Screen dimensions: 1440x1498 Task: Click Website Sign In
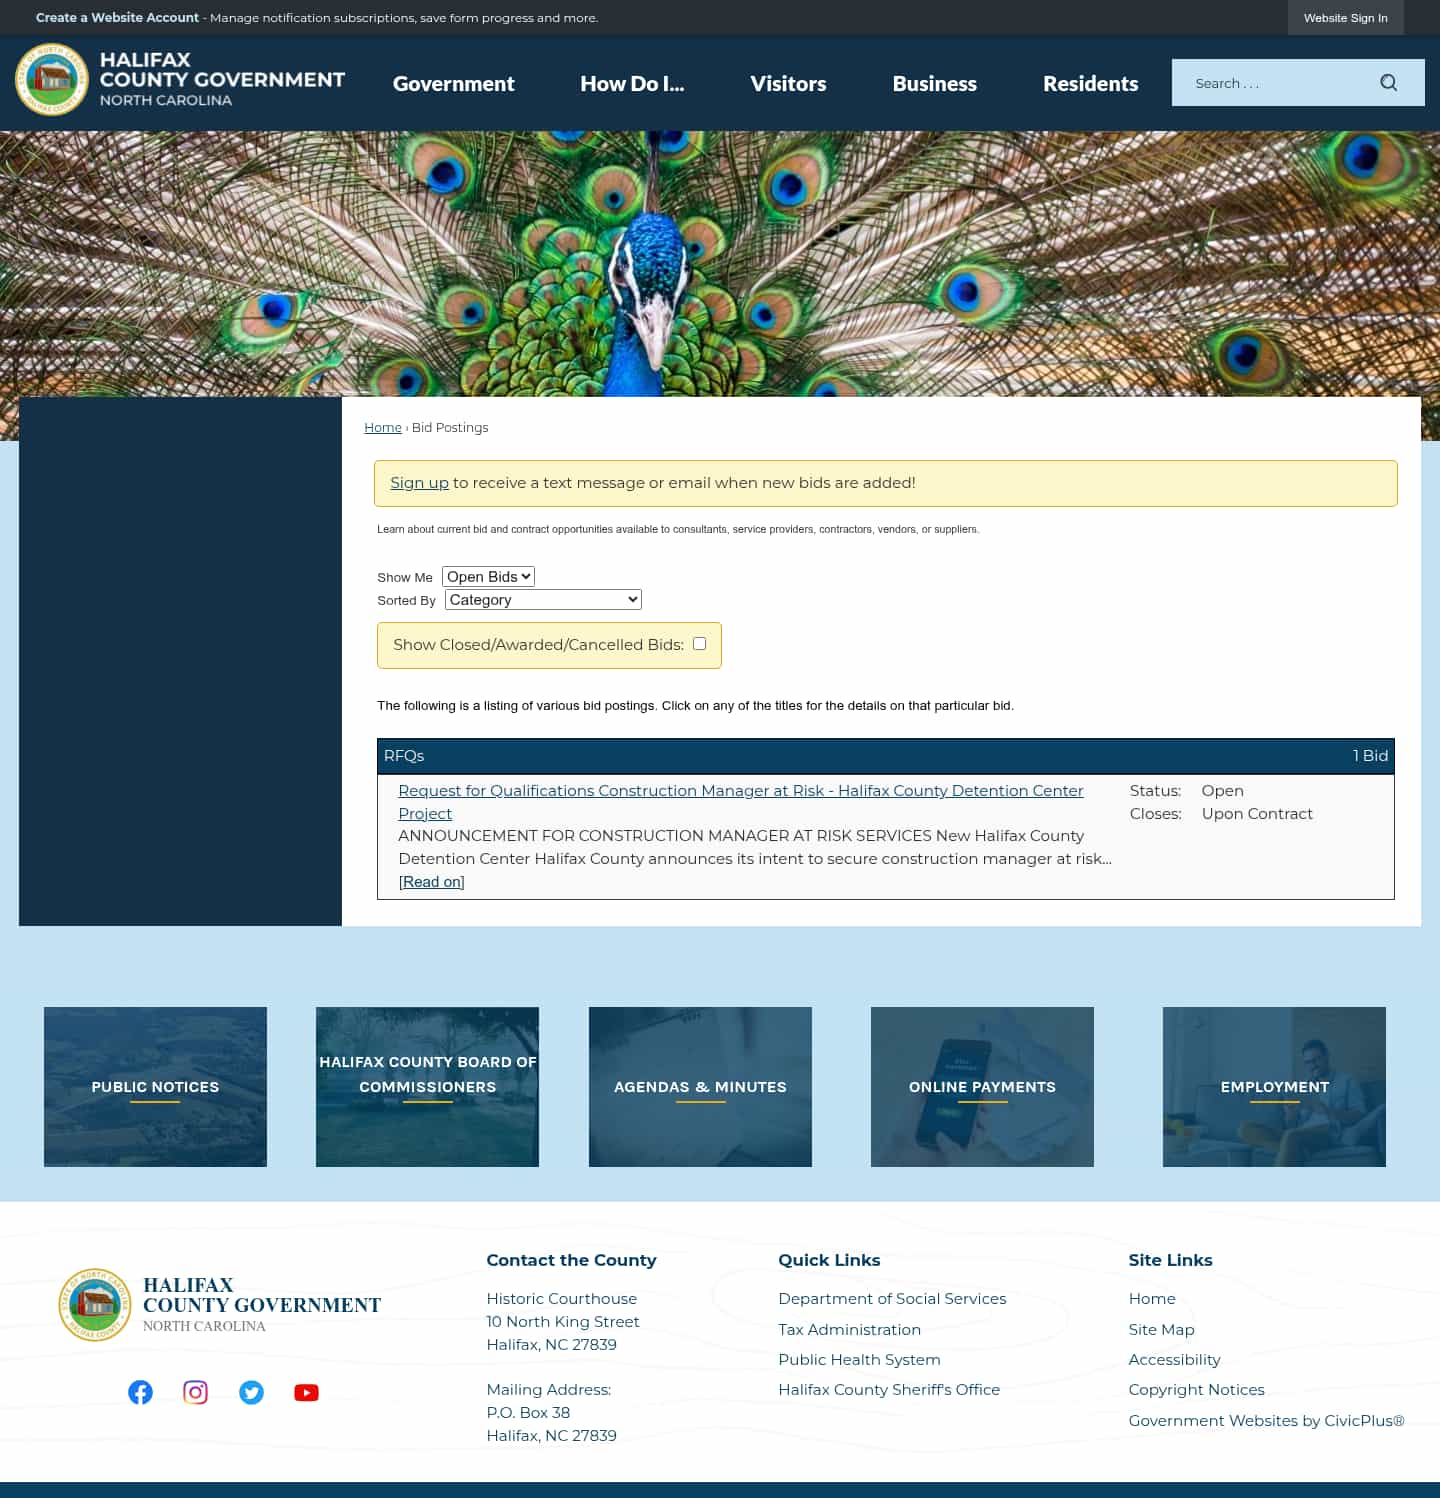[x=1345, y=17]
